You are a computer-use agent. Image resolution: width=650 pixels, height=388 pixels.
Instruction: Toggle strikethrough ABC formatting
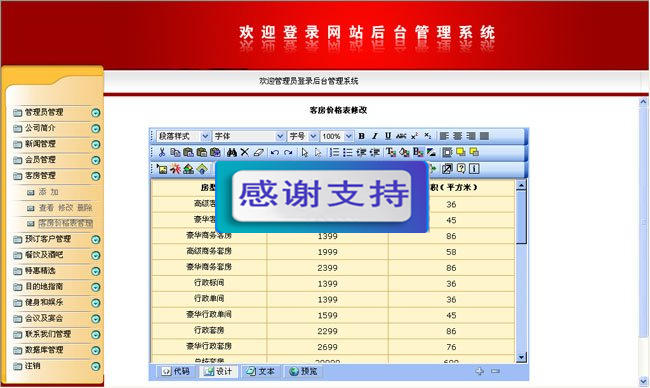(401, 136)
